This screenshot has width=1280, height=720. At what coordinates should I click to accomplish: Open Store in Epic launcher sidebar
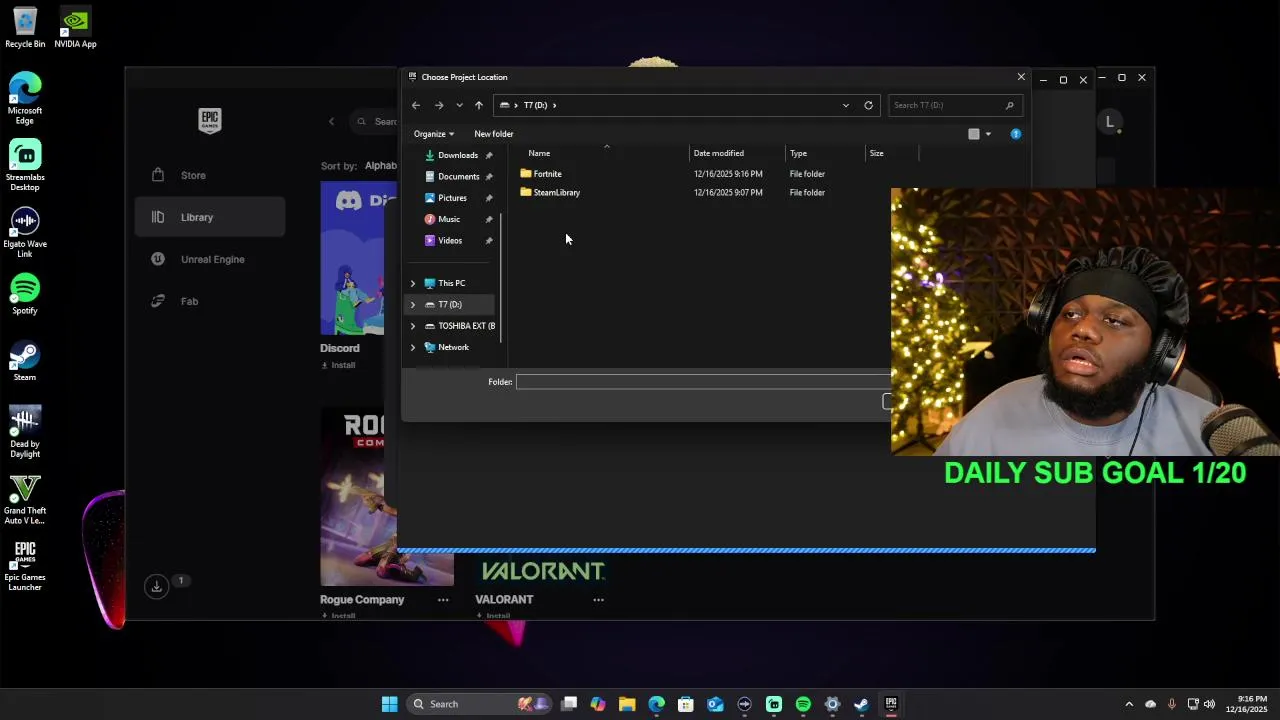coord(210,175)
